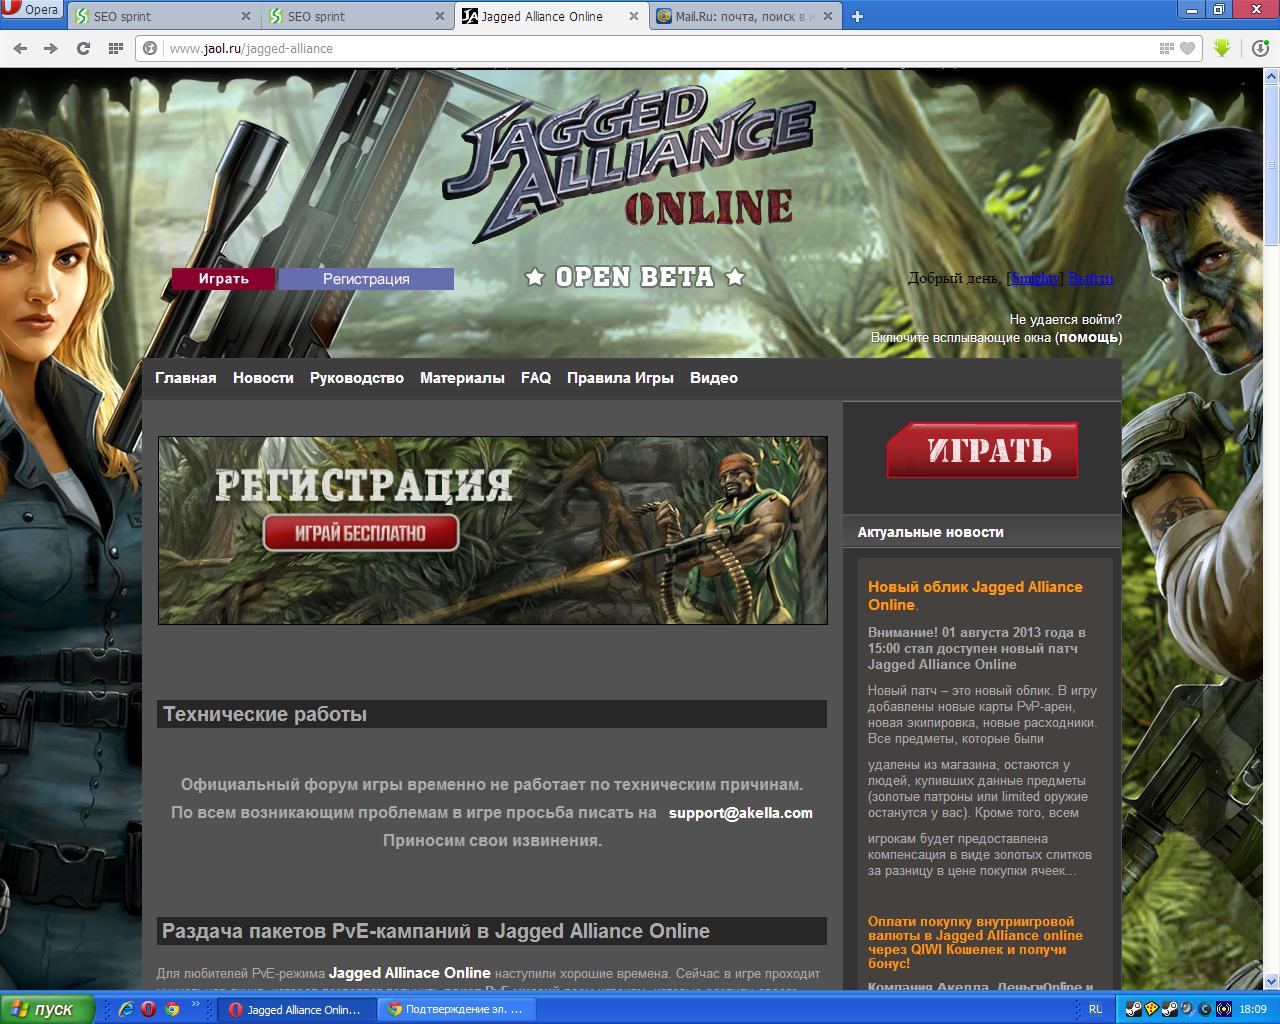Launch Opera from quick launch
The height and width of the screenshot is (1024, 1280).
[x=149, y=1010]
